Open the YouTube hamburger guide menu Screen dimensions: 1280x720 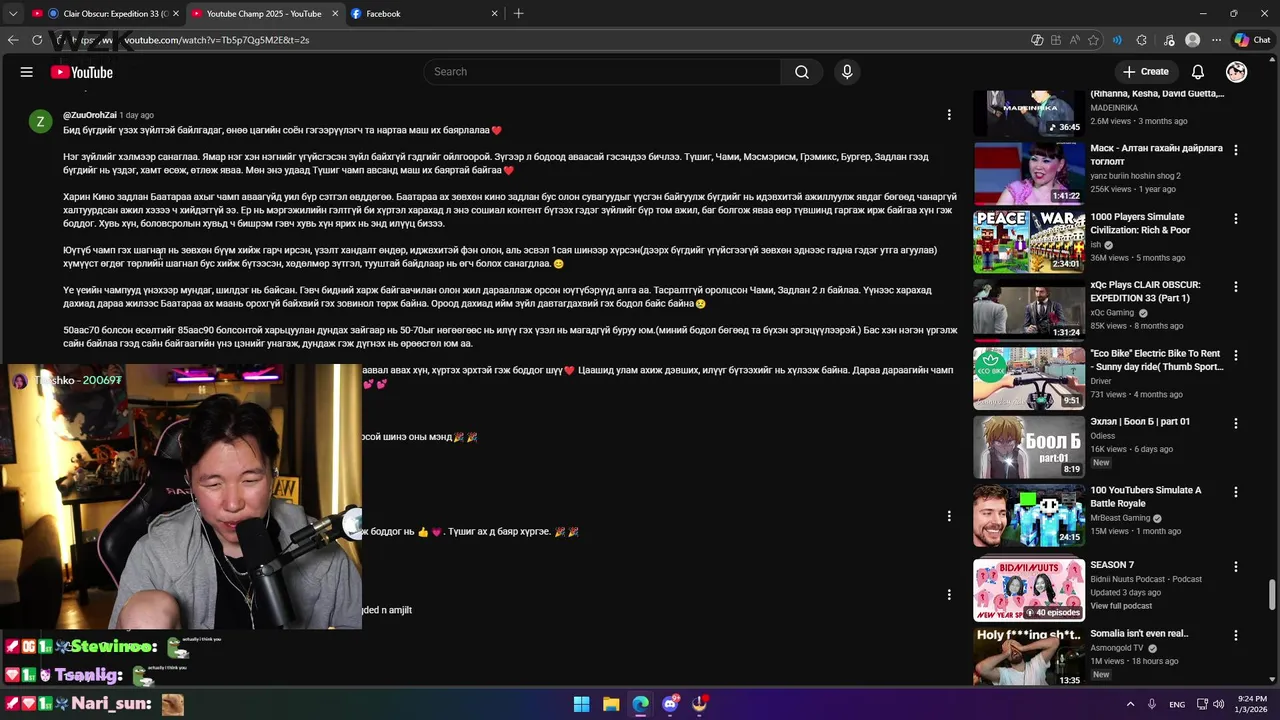pos(27,72)
